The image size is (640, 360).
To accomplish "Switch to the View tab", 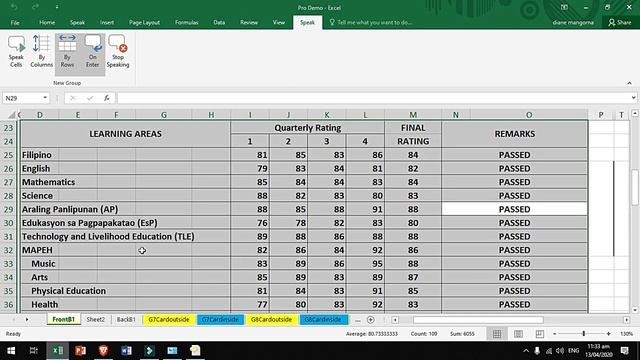I will (279, 22).
